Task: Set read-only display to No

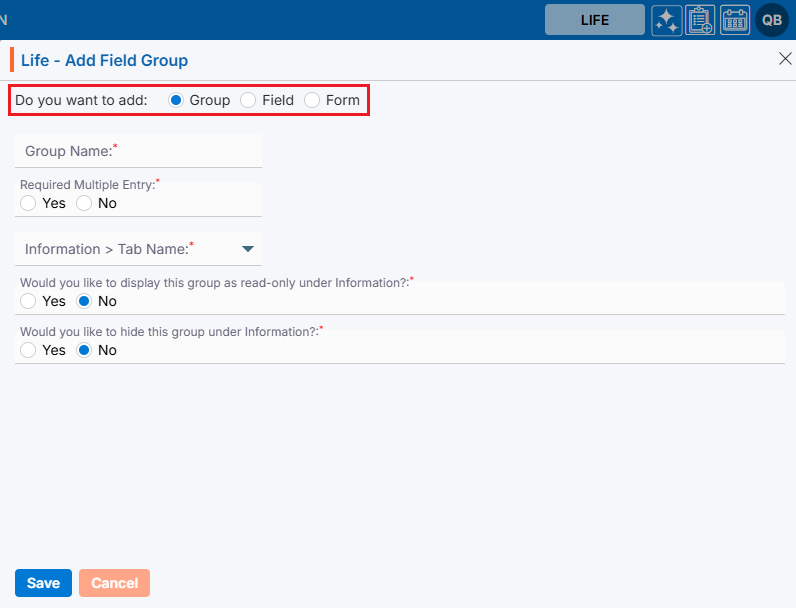Action: coord(84,301)
